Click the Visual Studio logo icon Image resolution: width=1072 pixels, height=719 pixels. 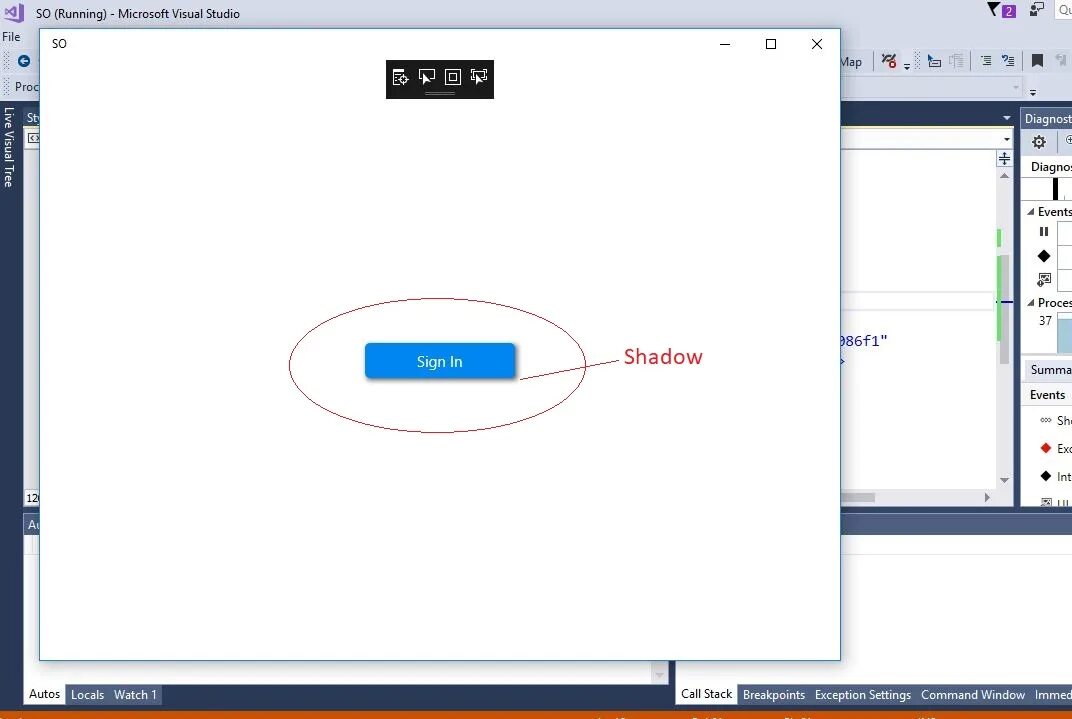click(14, 12)
